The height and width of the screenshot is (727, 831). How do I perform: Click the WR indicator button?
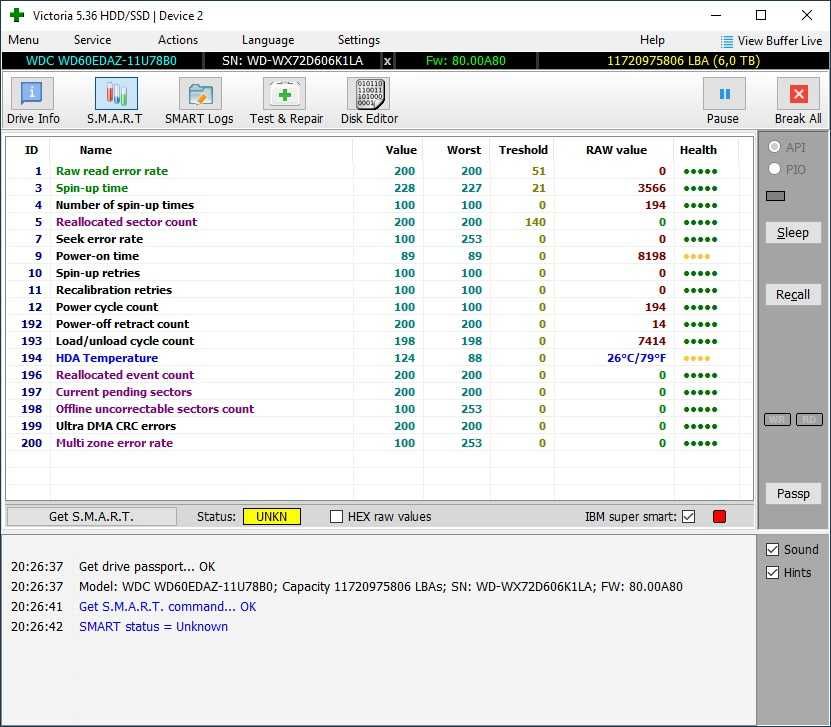(777, 420)
